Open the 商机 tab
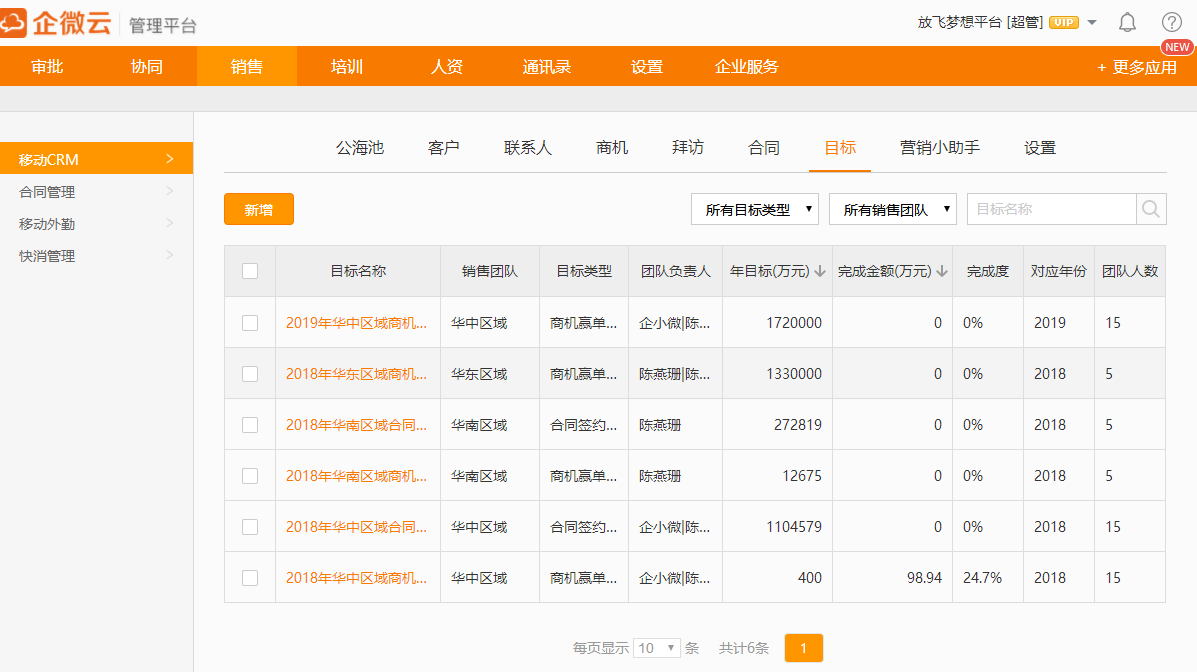This screenshot has width=1197, height=672. coord(612,148)
